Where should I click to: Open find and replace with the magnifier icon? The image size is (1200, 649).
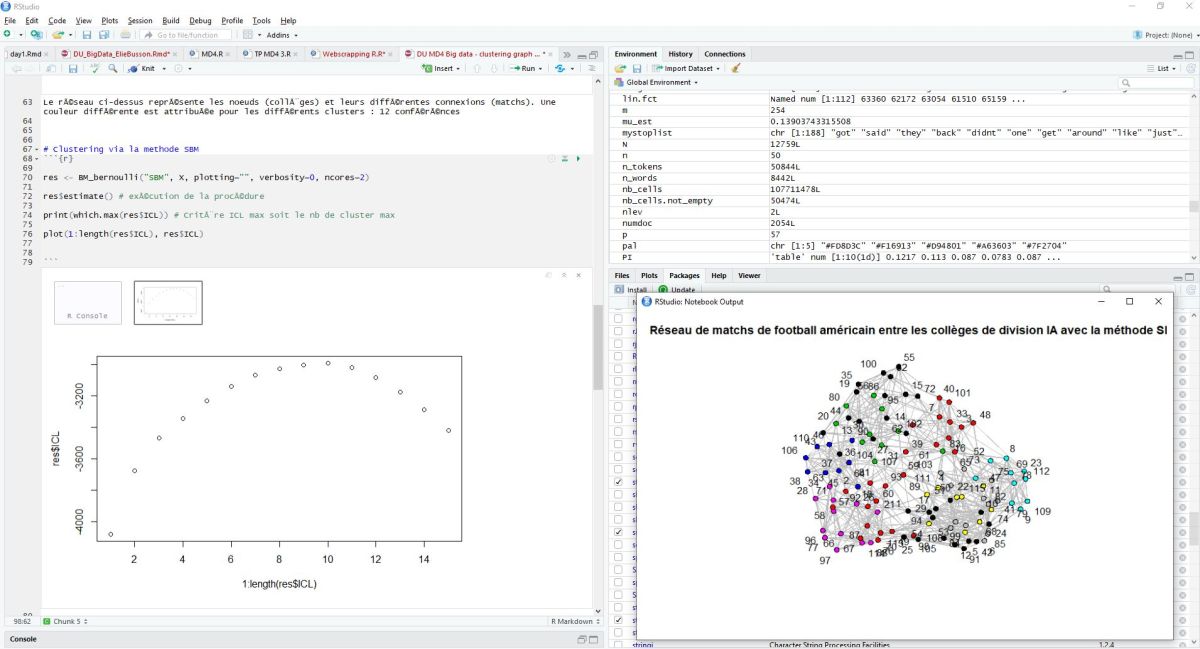[x=113, y=69]
